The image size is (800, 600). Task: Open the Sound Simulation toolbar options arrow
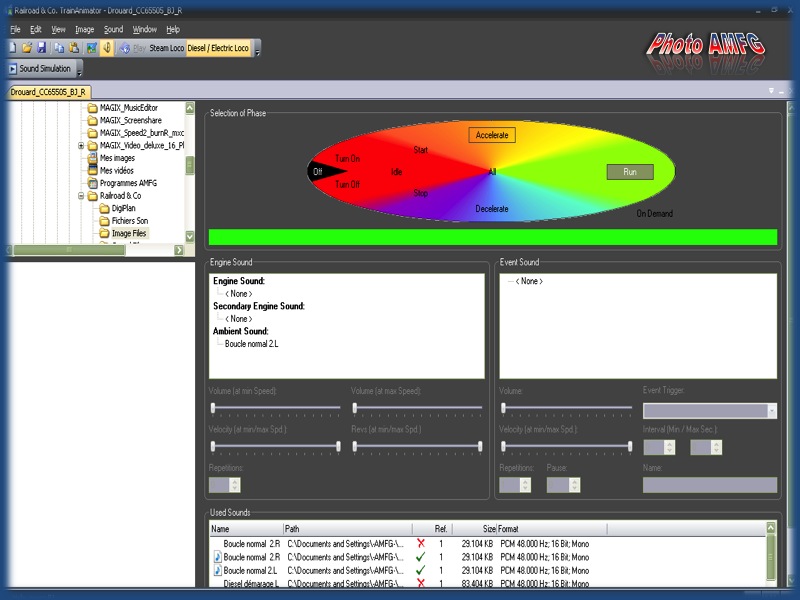pyautogui.click(x=79, y=69)
